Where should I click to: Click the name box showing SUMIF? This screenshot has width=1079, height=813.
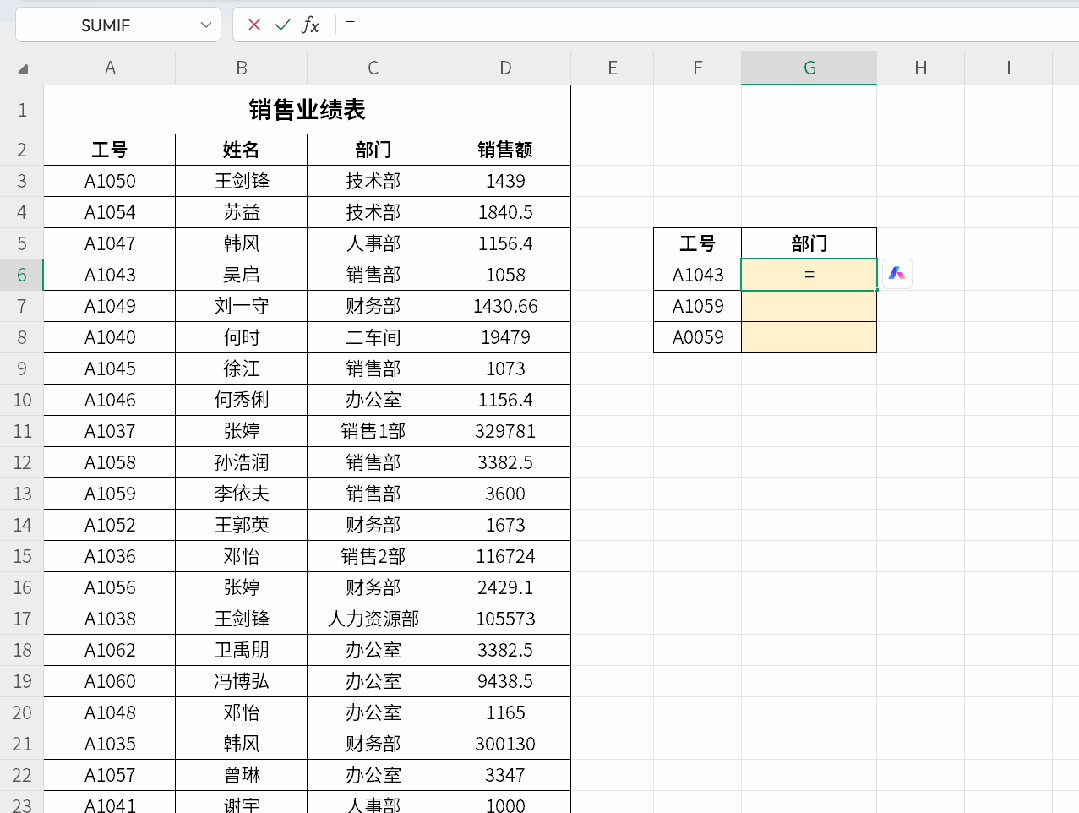tap(105, 25)
